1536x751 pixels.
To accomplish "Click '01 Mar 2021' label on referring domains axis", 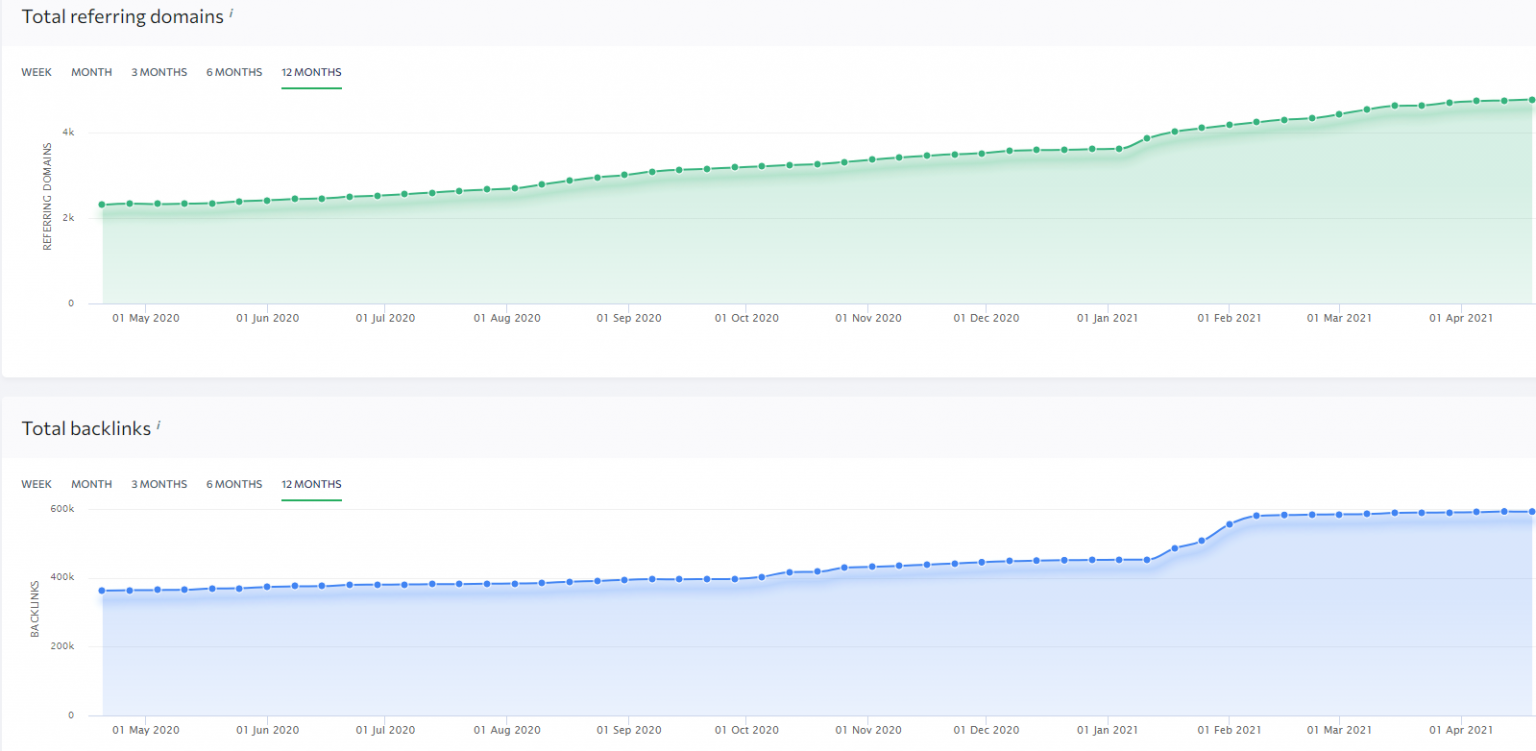I will tap(1339, 318).
